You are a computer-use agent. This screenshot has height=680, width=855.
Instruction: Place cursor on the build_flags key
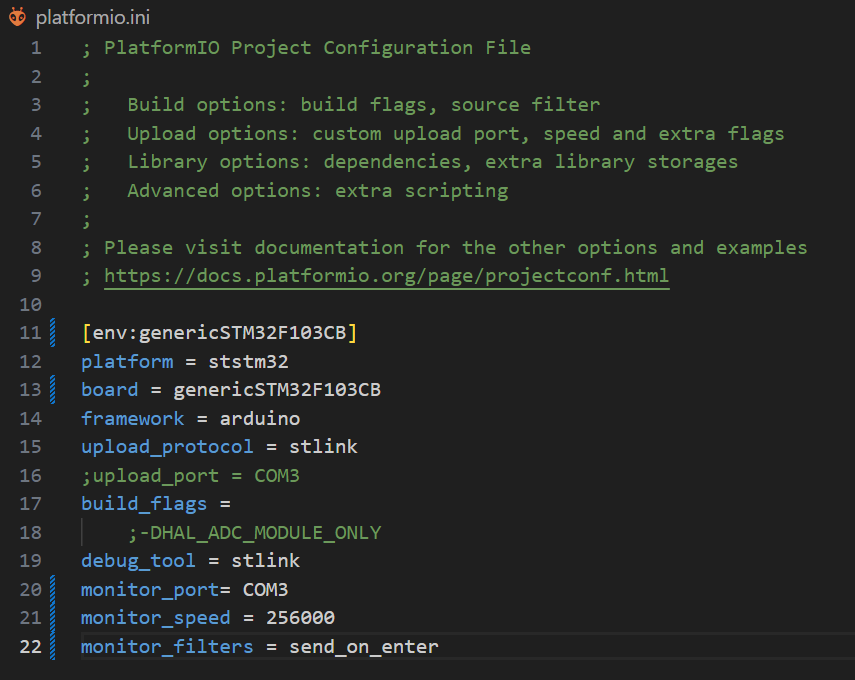(x=144, y=504)
